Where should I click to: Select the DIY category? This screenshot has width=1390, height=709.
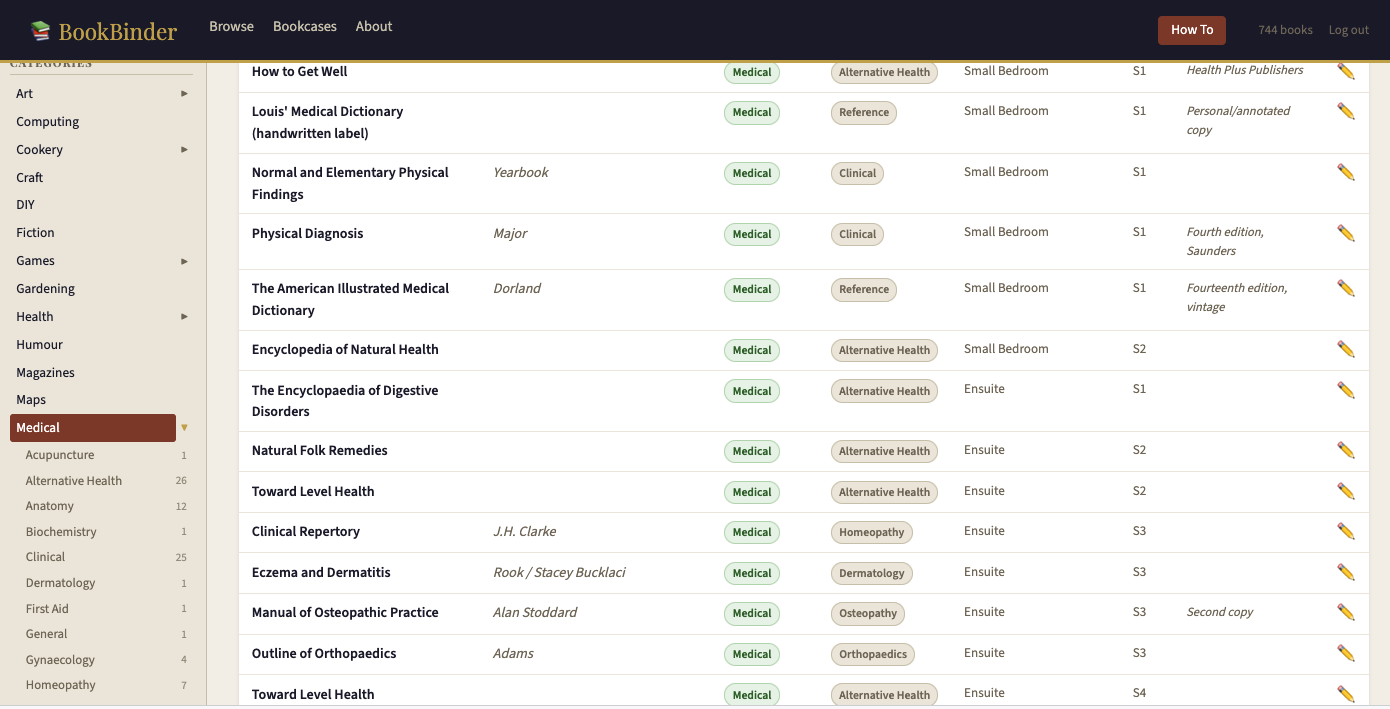click(25, 204)
